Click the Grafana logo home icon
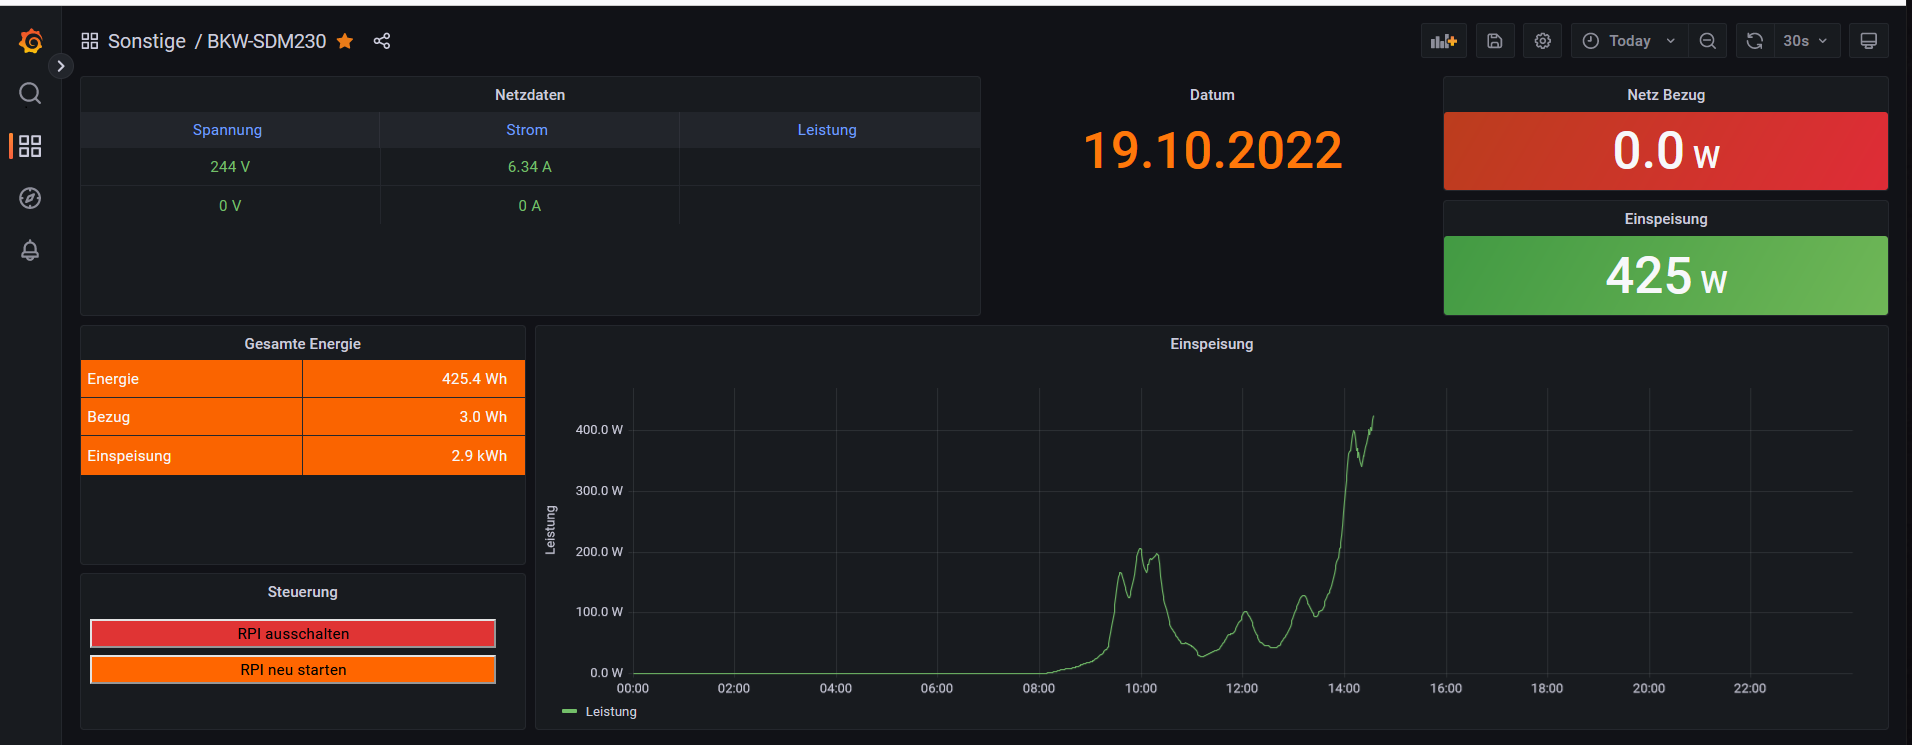The image size is (1912, 745). pos(30,41)
